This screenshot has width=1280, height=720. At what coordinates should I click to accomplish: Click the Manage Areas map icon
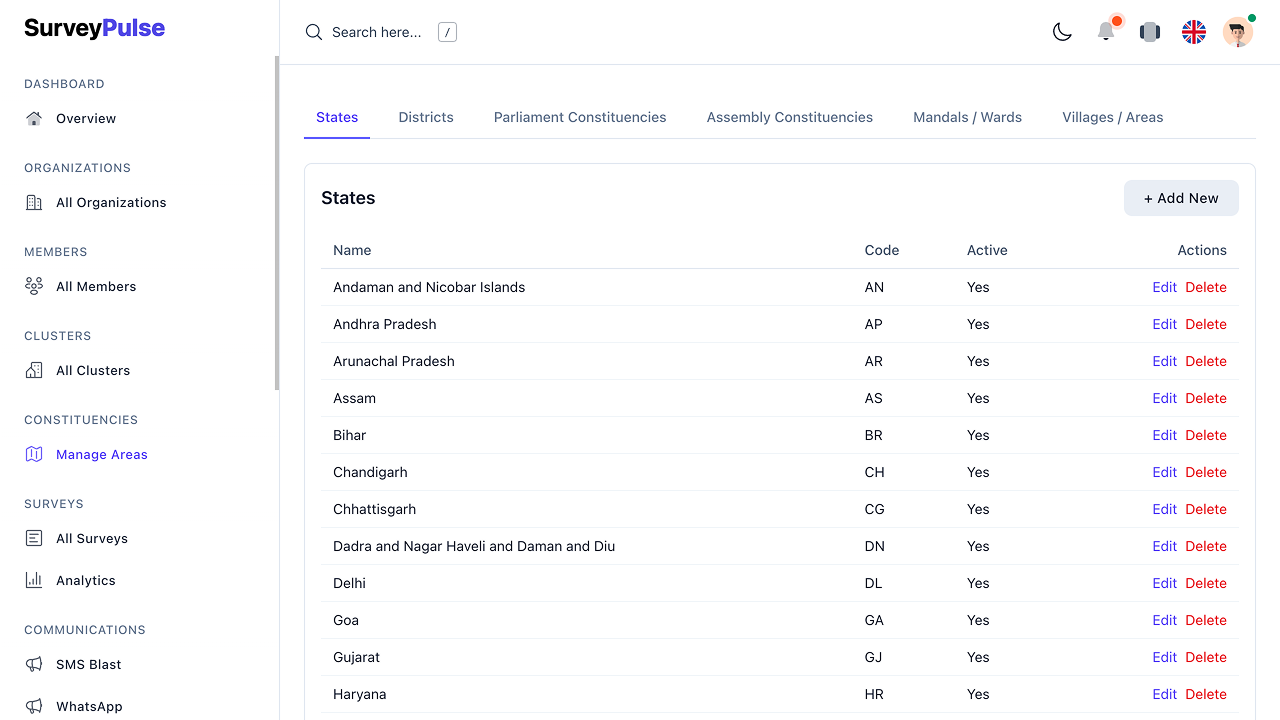point(34,454)
